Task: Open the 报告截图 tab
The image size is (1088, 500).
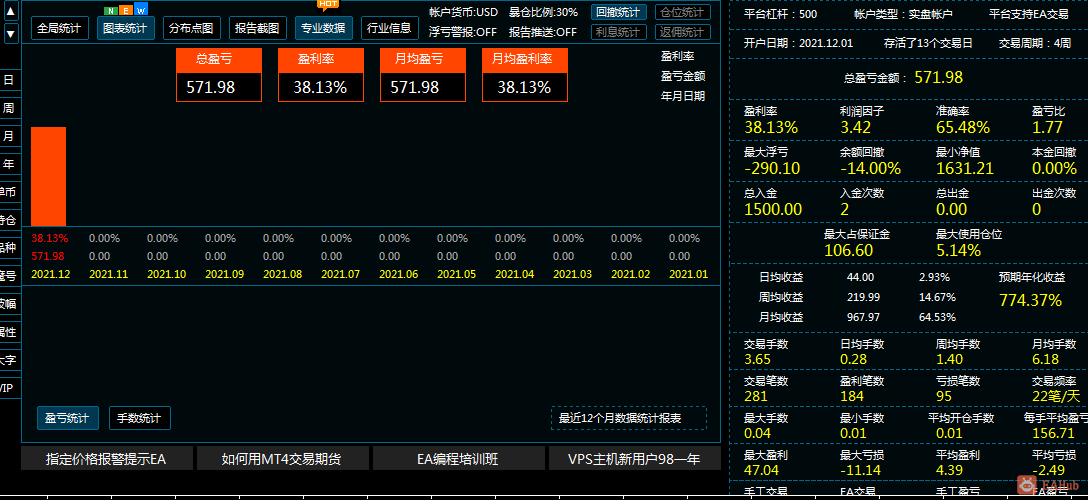Action: (257, 28)
